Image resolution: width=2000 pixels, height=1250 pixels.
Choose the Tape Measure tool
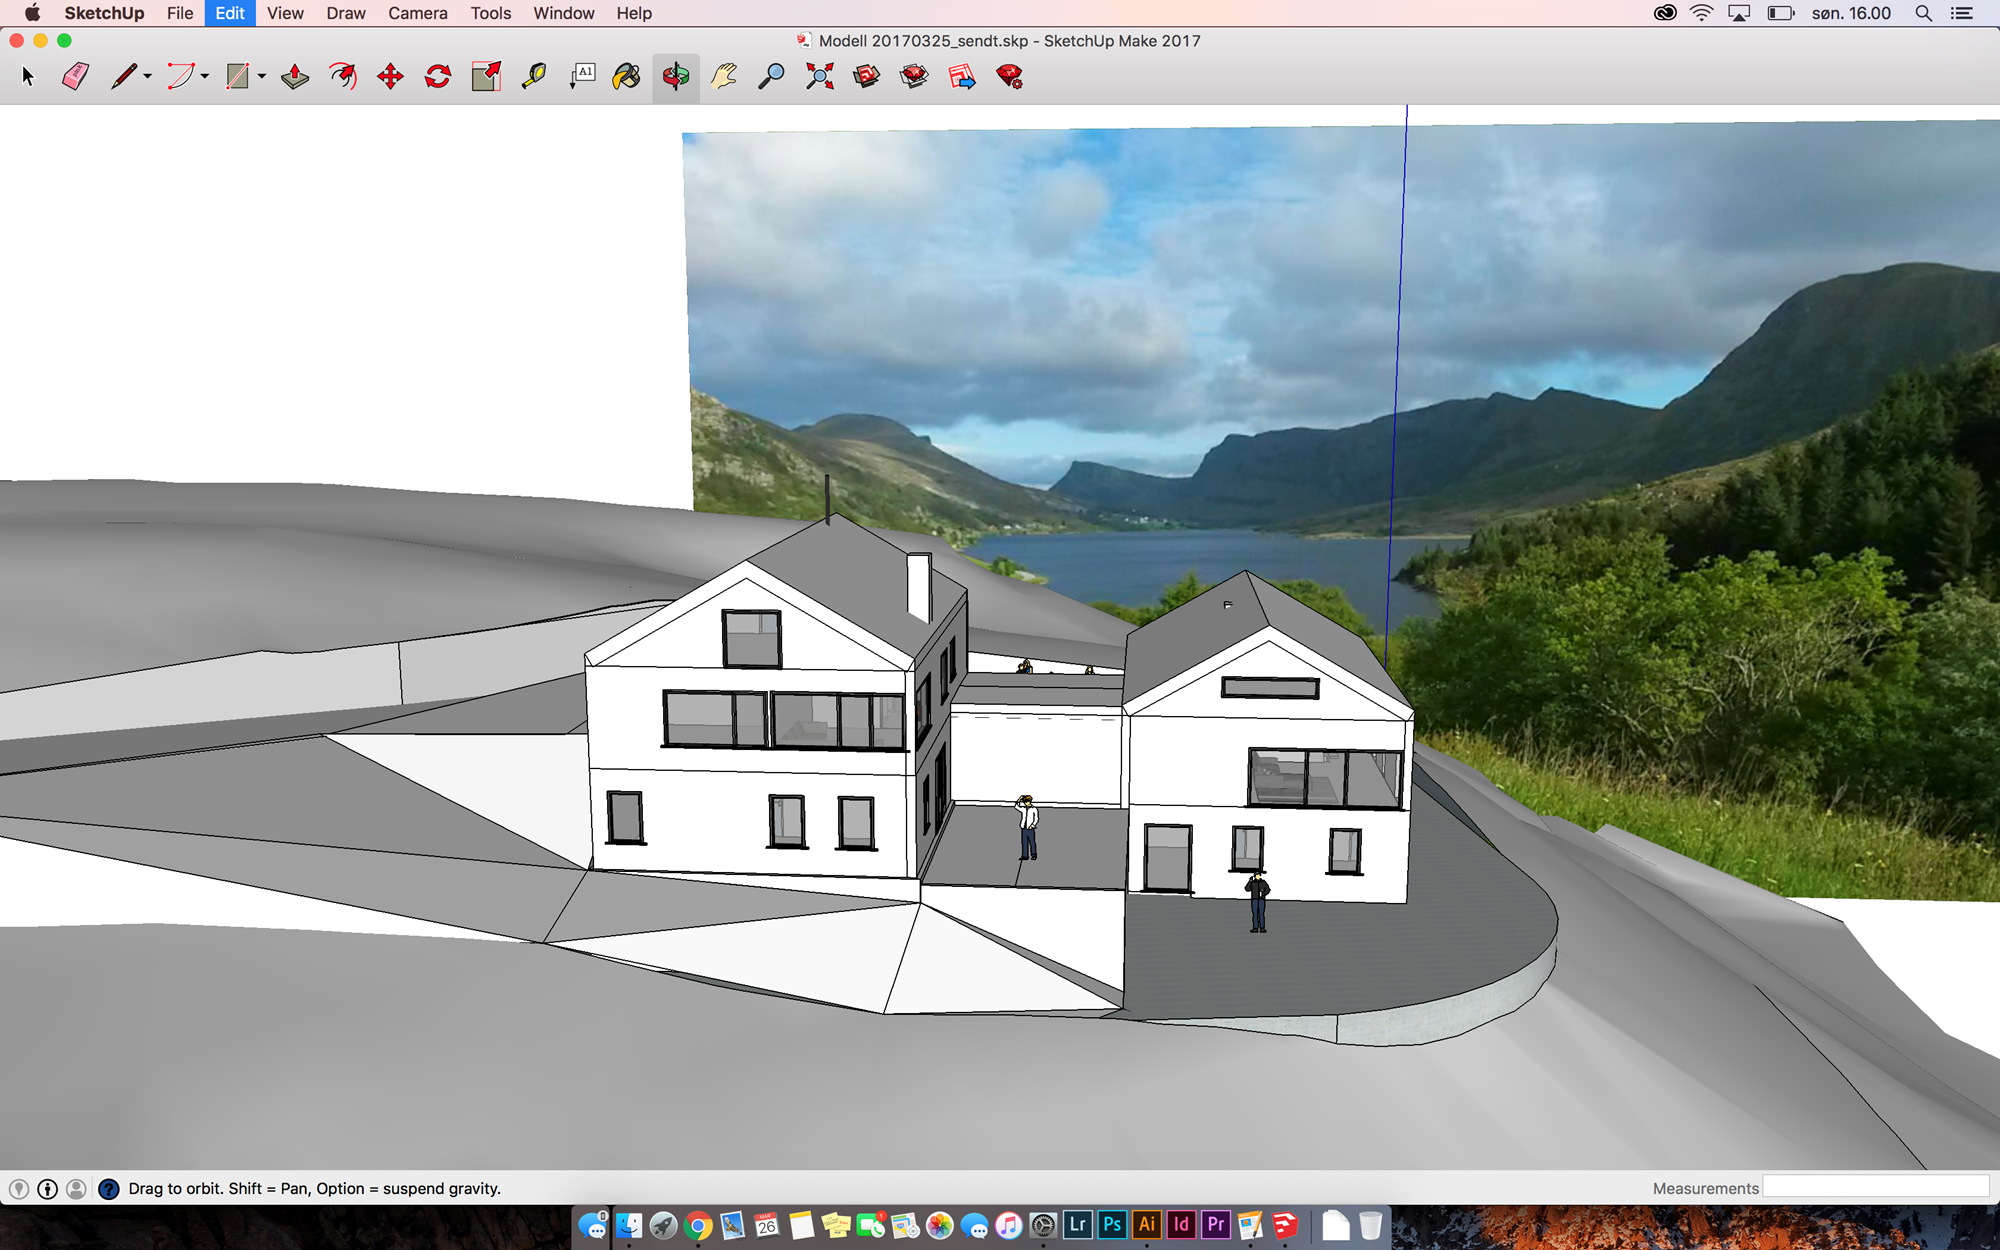tap(534, 77)
